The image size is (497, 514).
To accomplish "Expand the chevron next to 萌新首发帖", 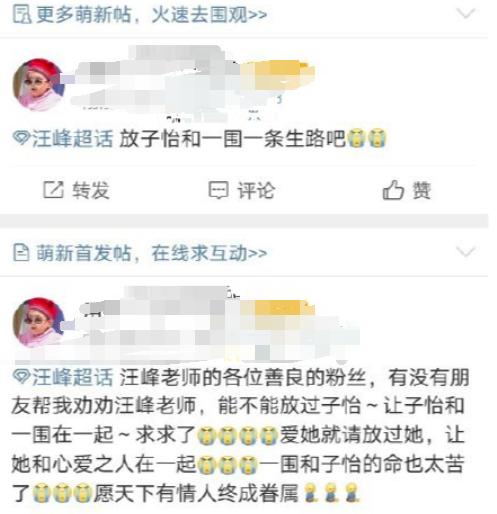I will tap(465, 252).
